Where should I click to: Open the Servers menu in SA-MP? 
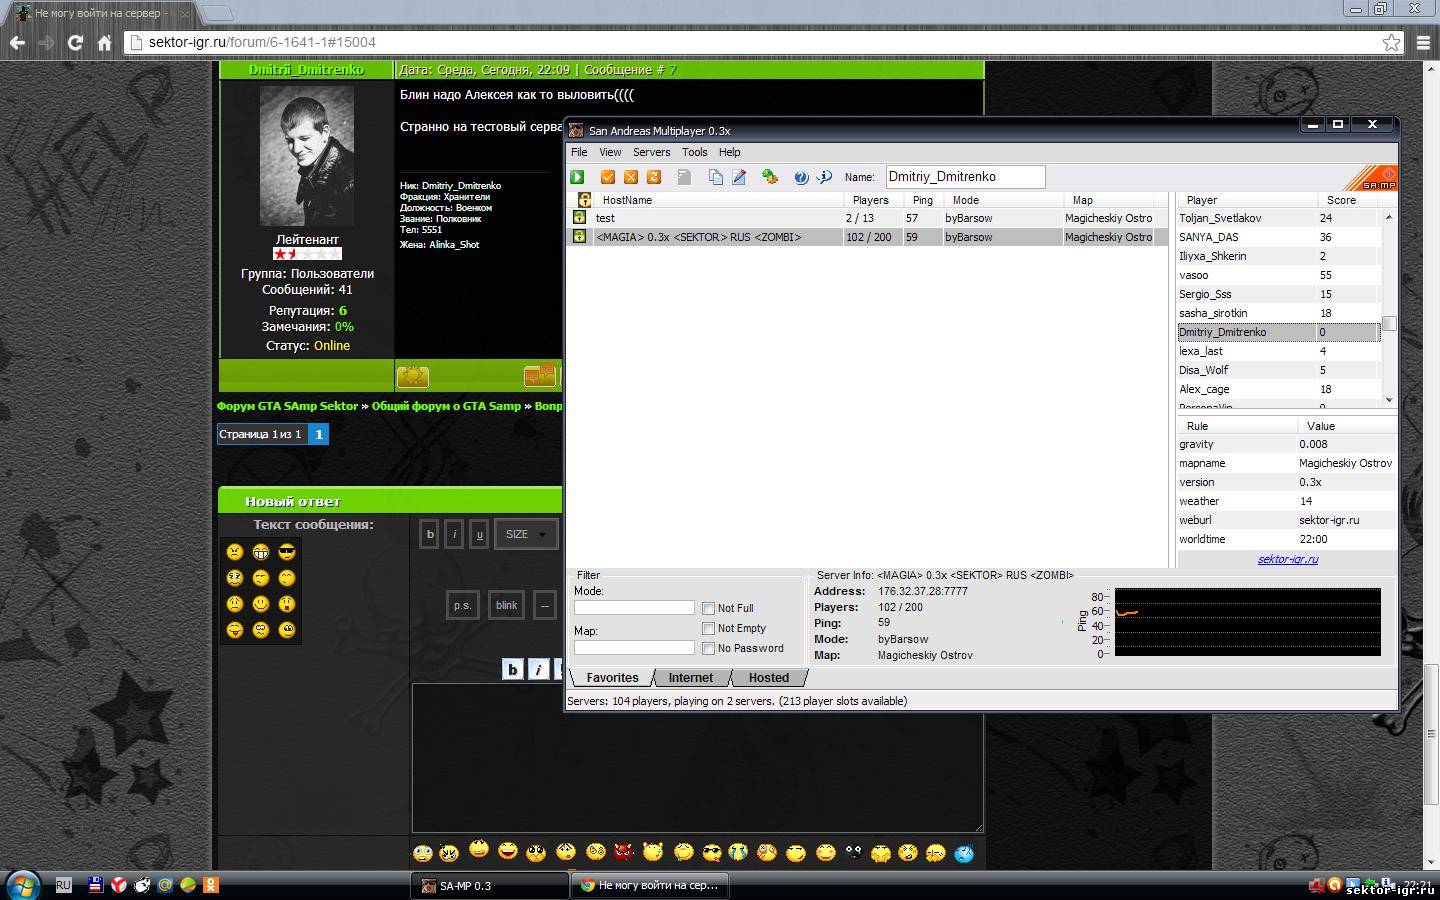(651, 152)
